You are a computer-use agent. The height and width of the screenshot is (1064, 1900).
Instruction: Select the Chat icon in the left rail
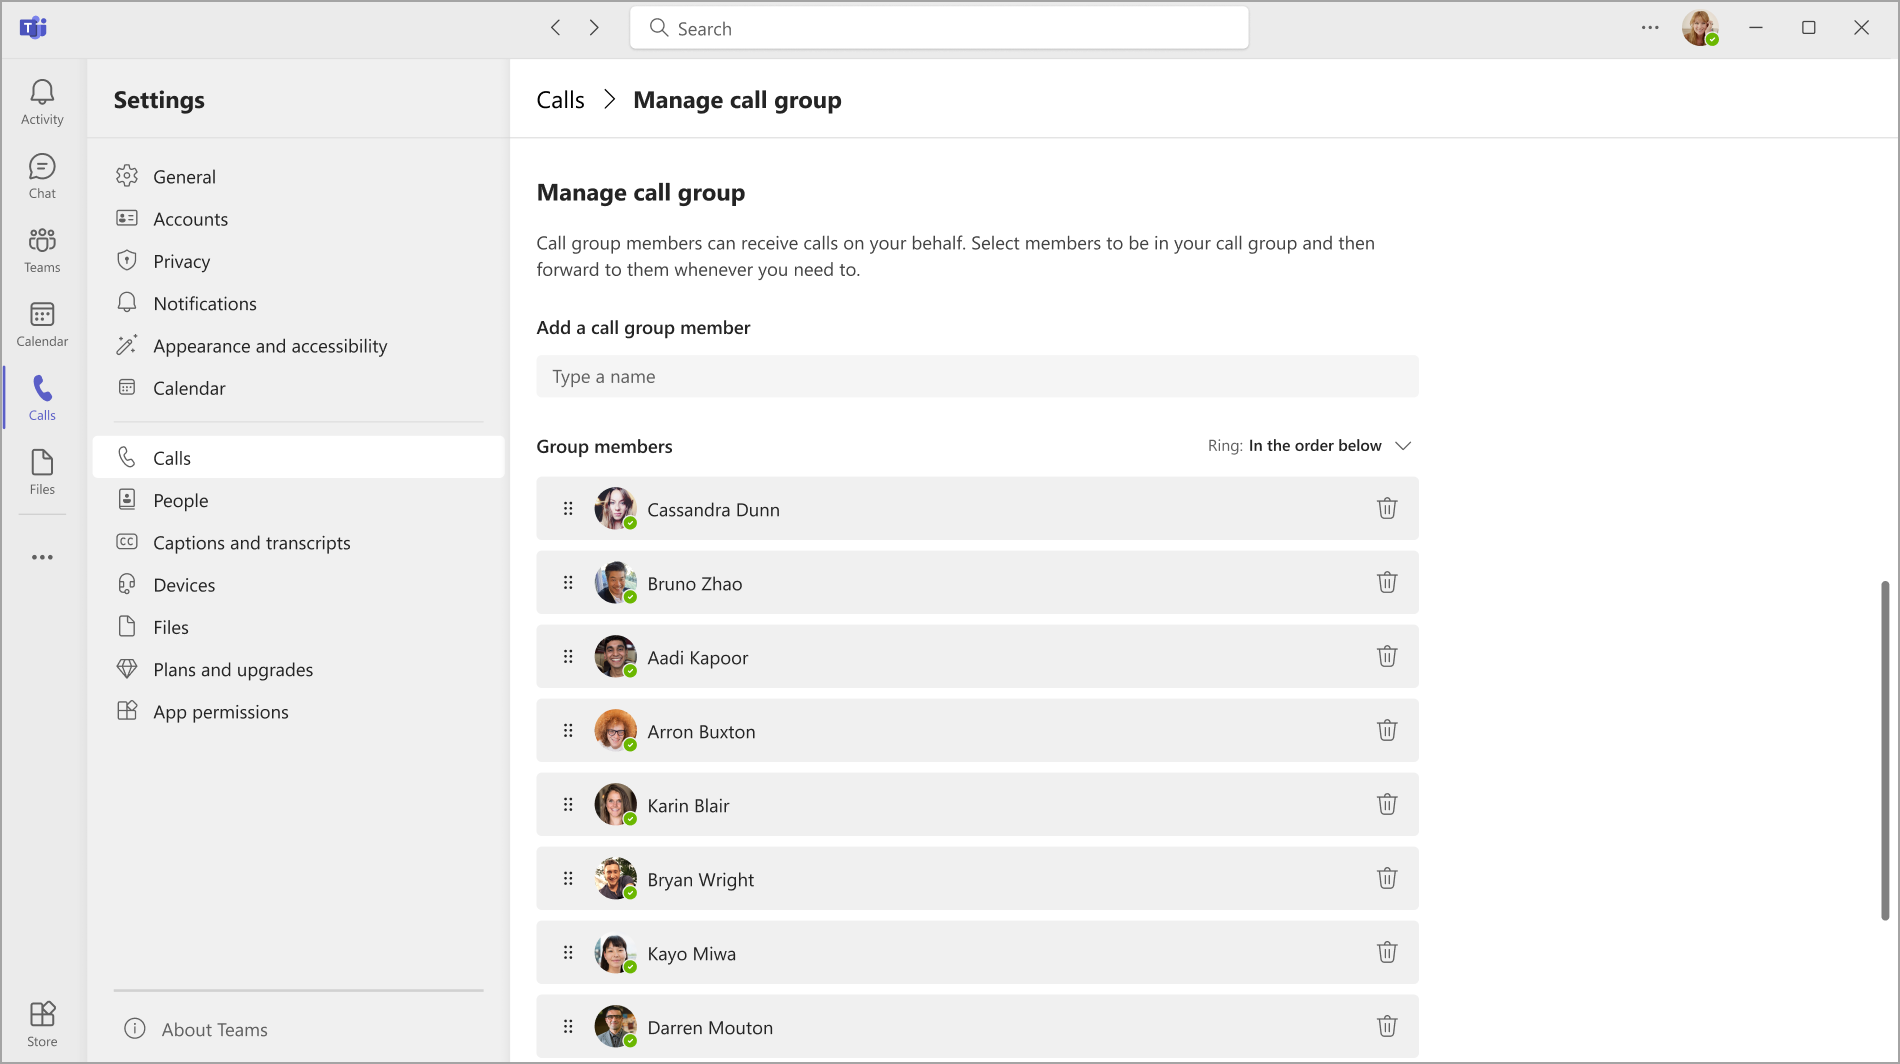(42, 175)
